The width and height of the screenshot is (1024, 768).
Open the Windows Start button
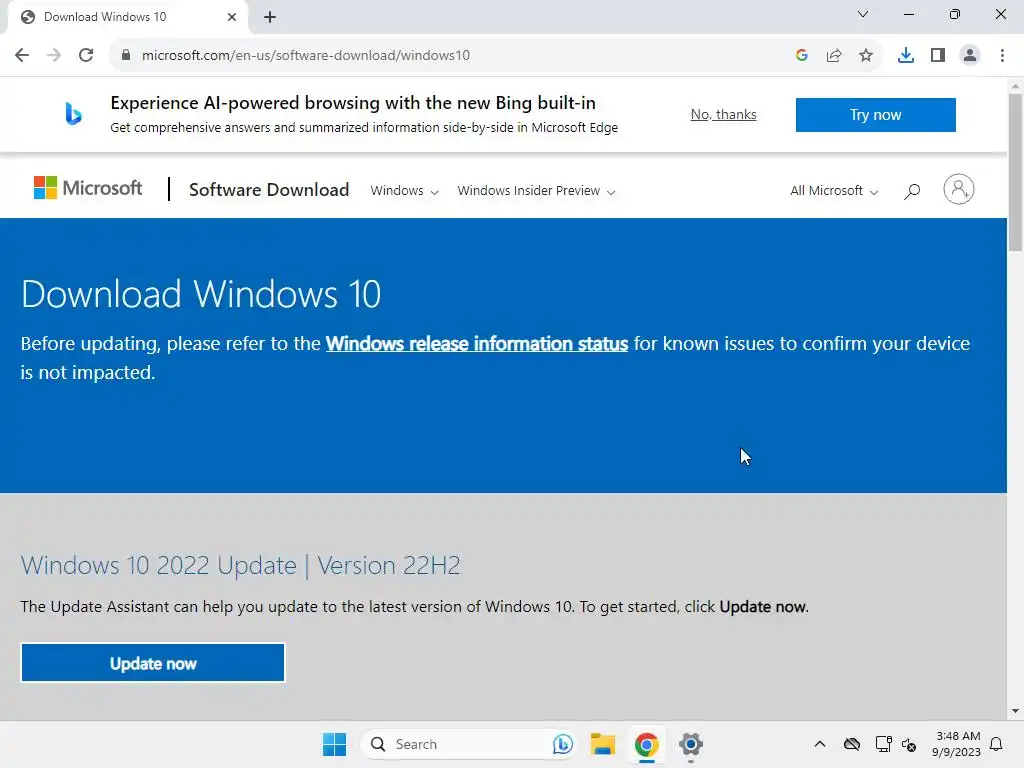[x=334, y=744]
